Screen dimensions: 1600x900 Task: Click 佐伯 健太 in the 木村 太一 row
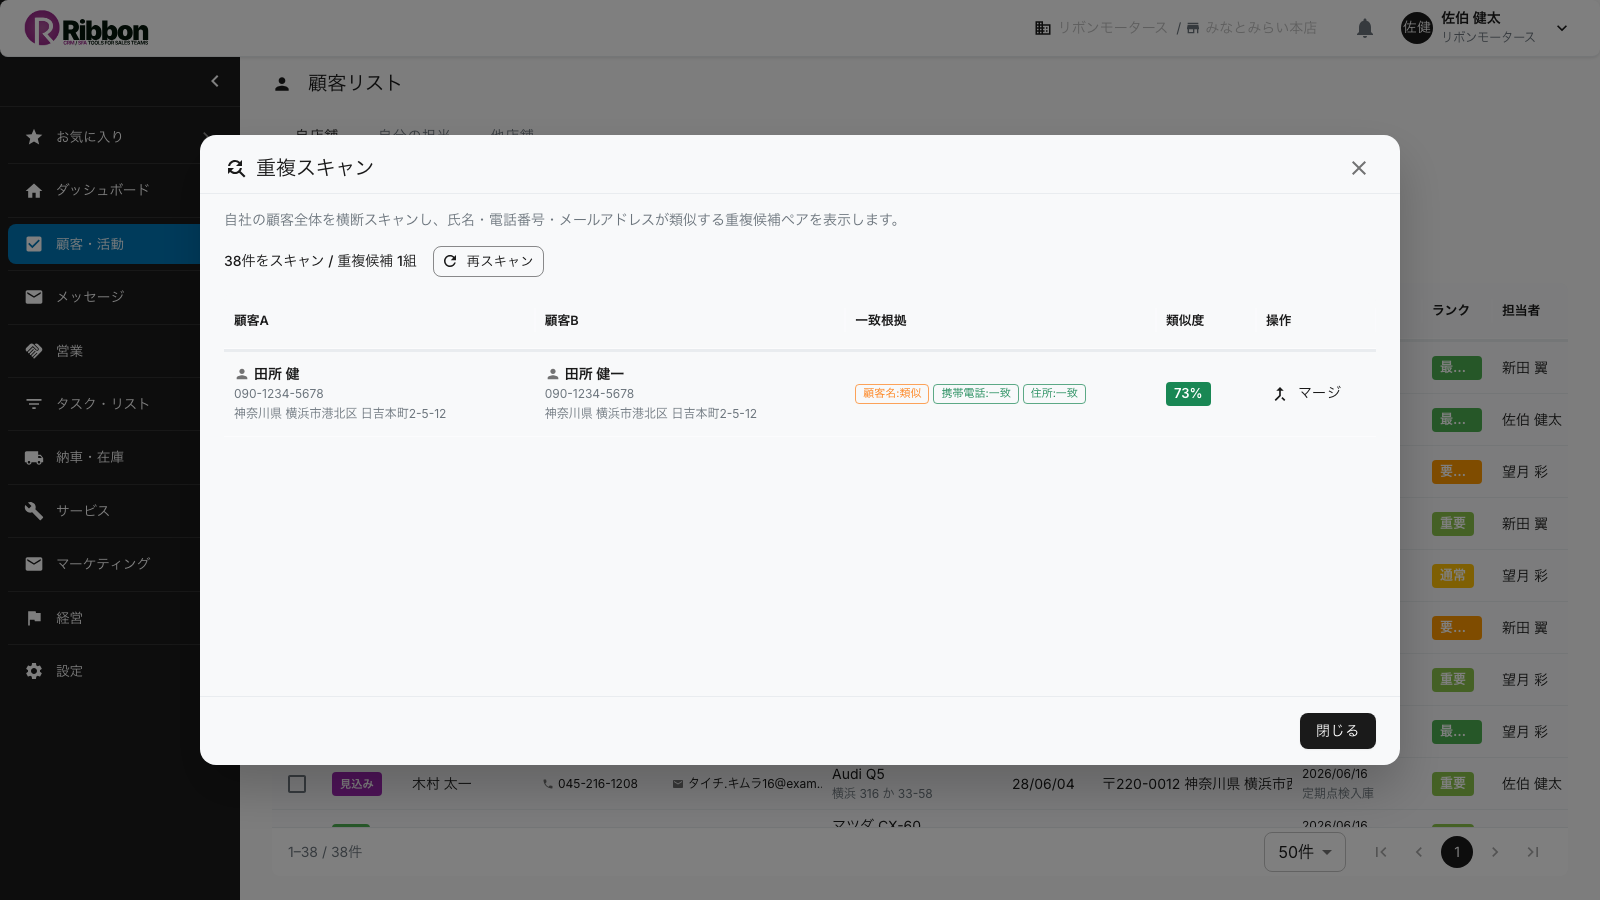pyautogui.click(x=1532, y=784)
